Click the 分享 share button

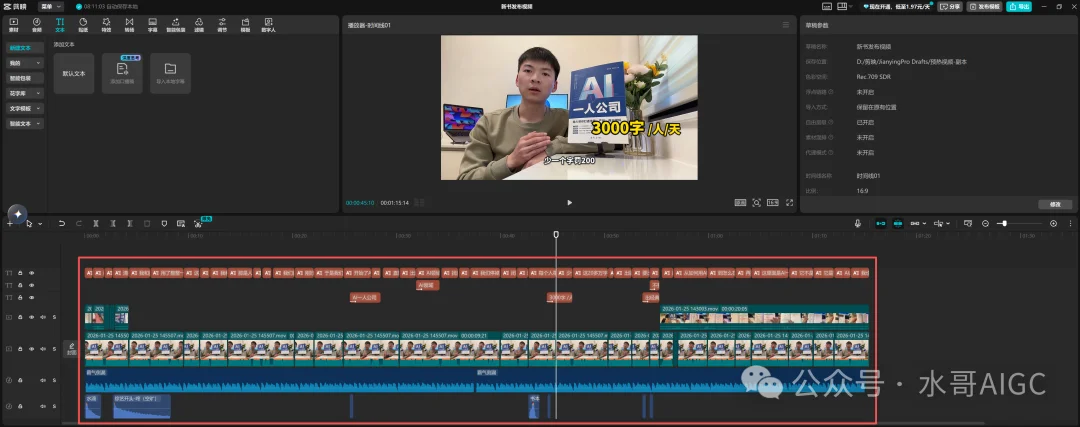(x=951, y=6)
